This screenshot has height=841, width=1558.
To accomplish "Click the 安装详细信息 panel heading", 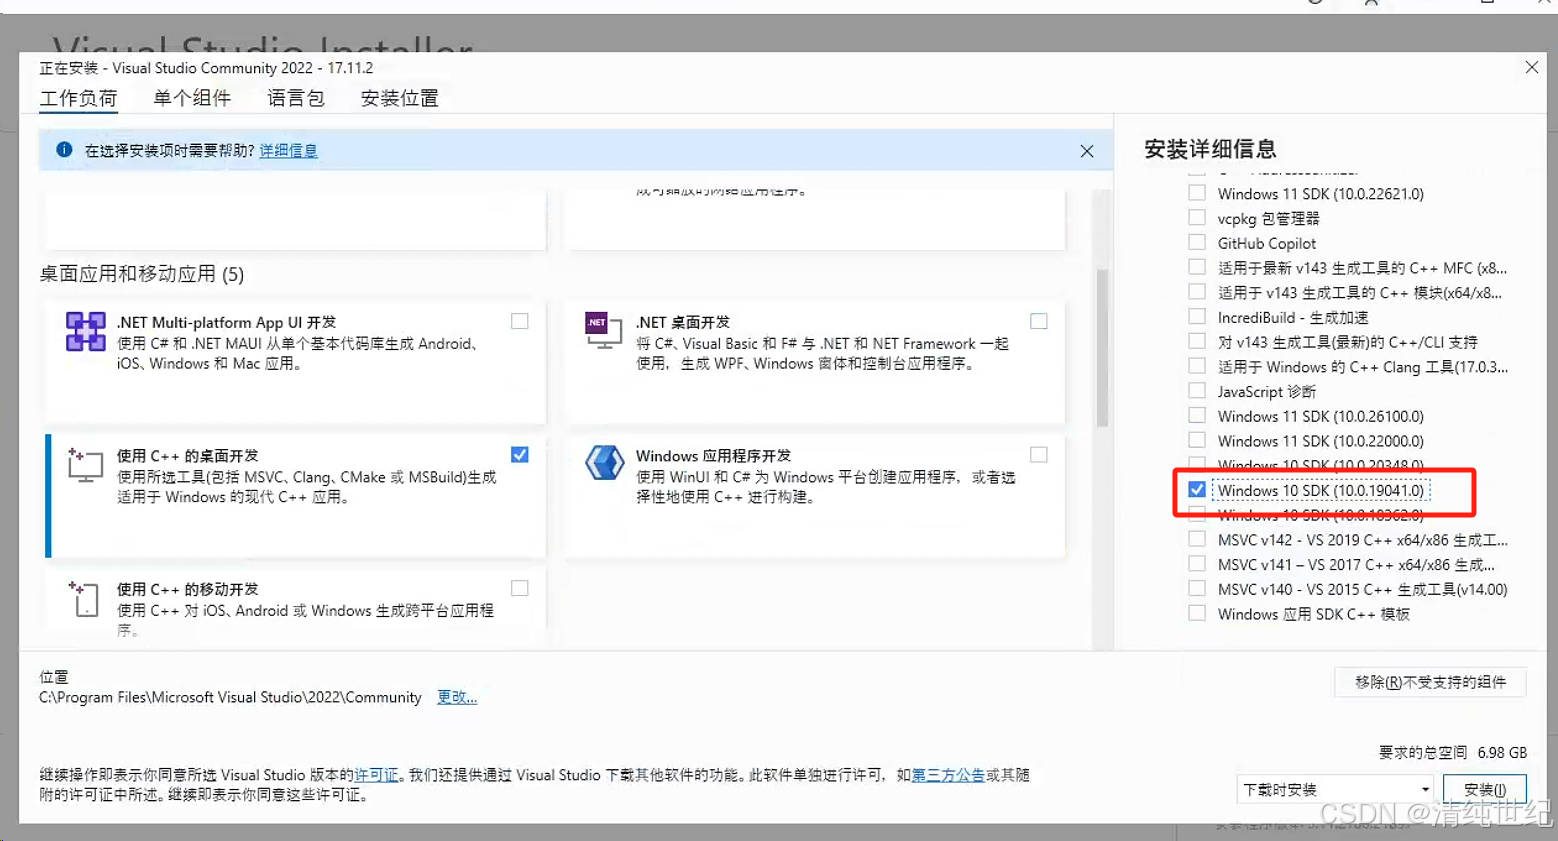I will click(x=1210, y=149).
